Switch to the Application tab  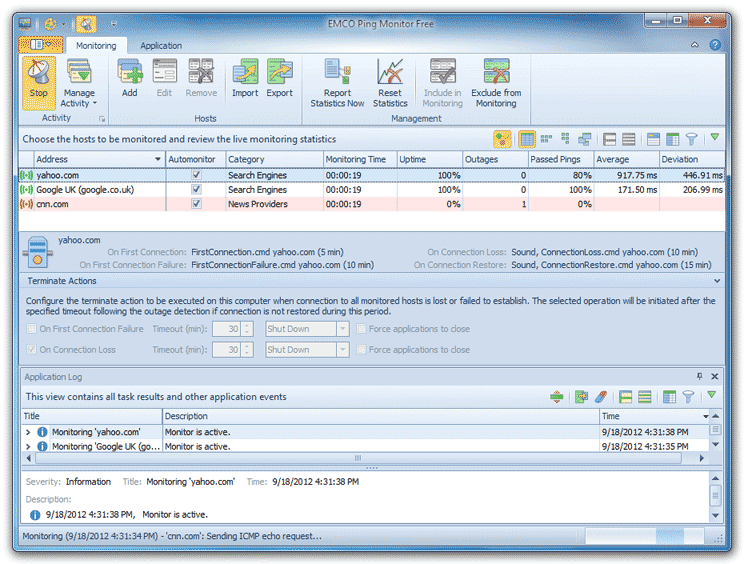point(161,45)
